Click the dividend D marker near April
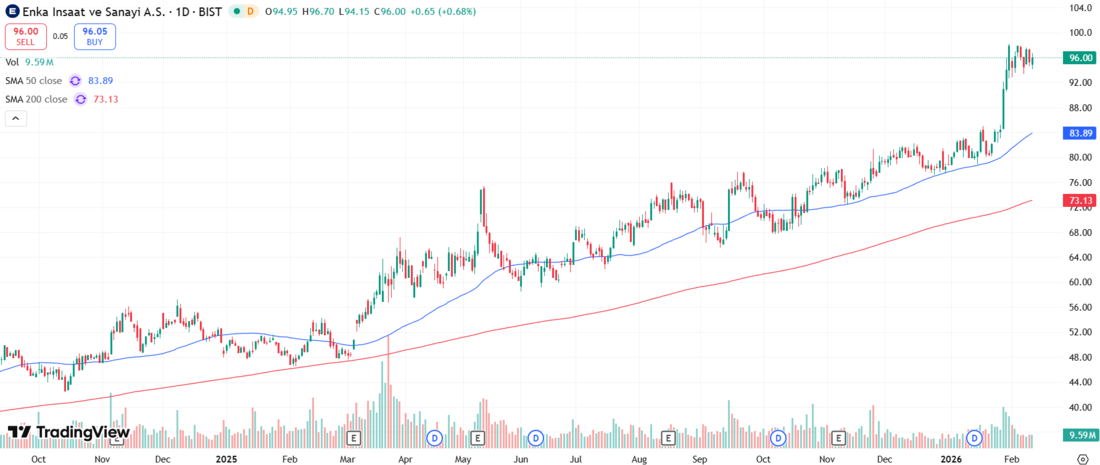This screenshot has height=465, width=1100. coord(434,438)
